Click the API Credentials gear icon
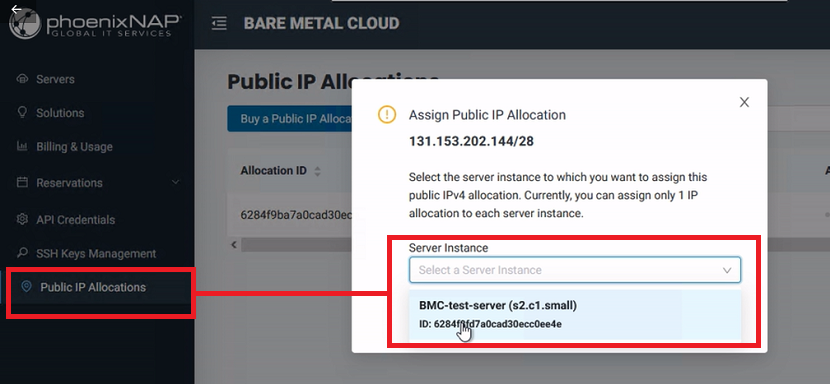This screenshot has width=830, height=384. pos(22,219)
